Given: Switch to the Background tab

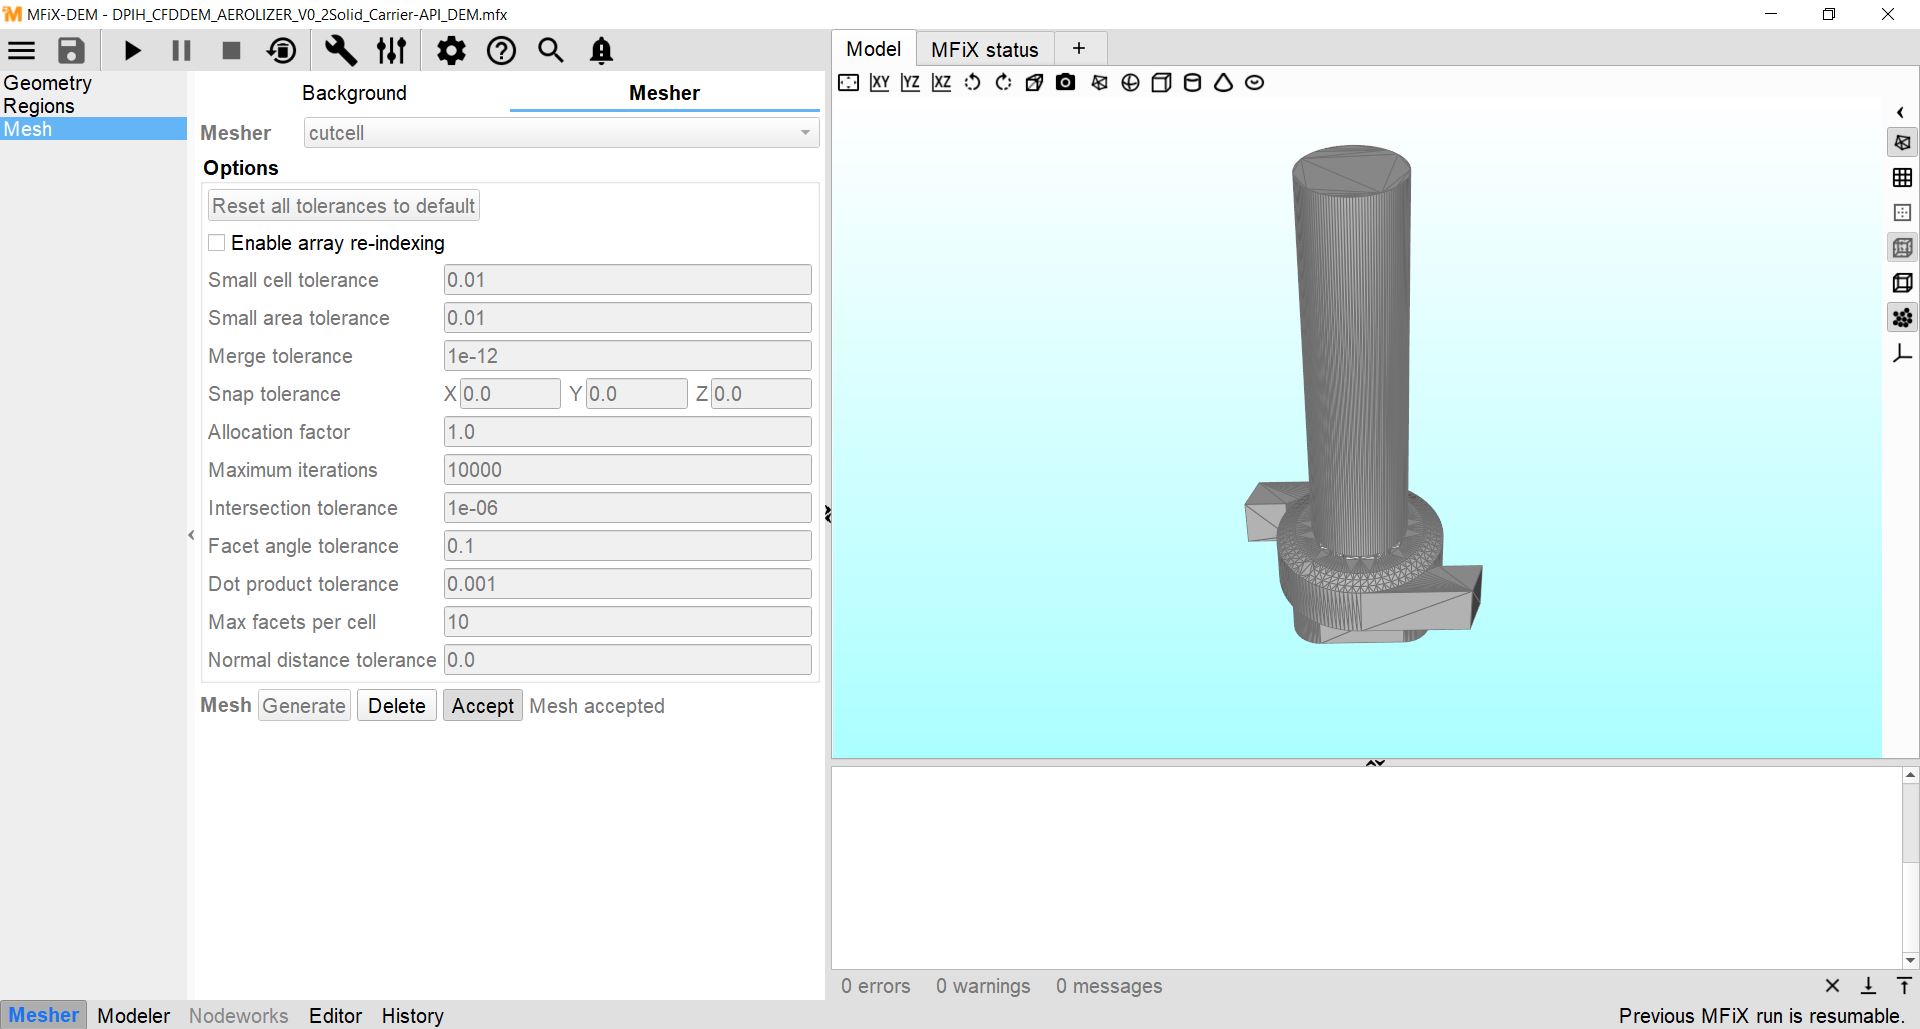Looking at the screenshot, I should coord(354,93).
